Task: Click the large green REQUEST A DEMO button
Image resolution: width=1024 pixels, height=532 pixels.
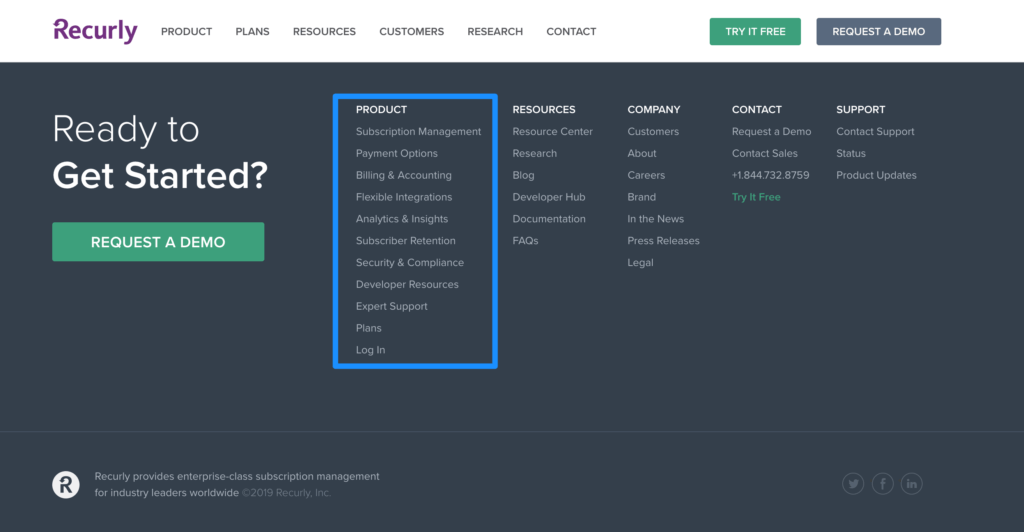Action: point(158,242)
